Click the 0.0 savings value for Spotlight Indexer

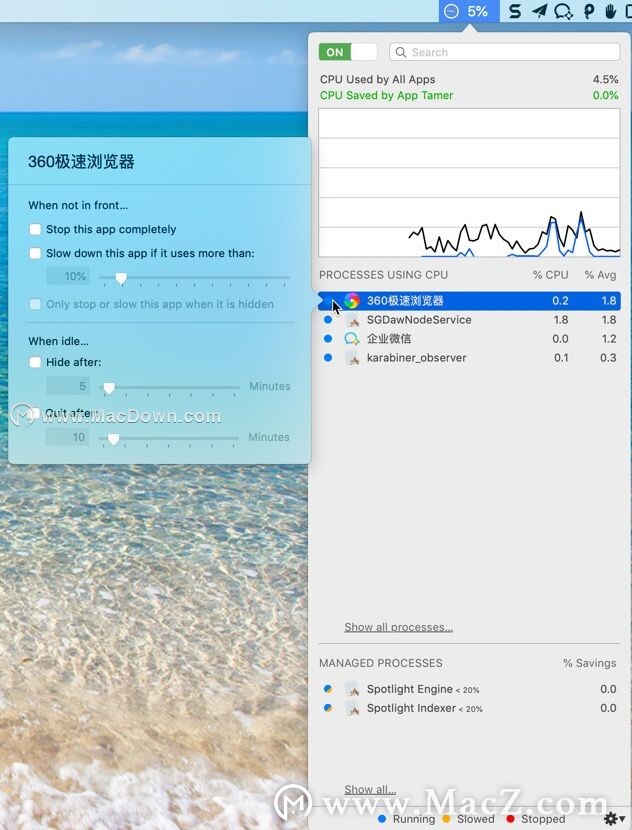(608, 708)
